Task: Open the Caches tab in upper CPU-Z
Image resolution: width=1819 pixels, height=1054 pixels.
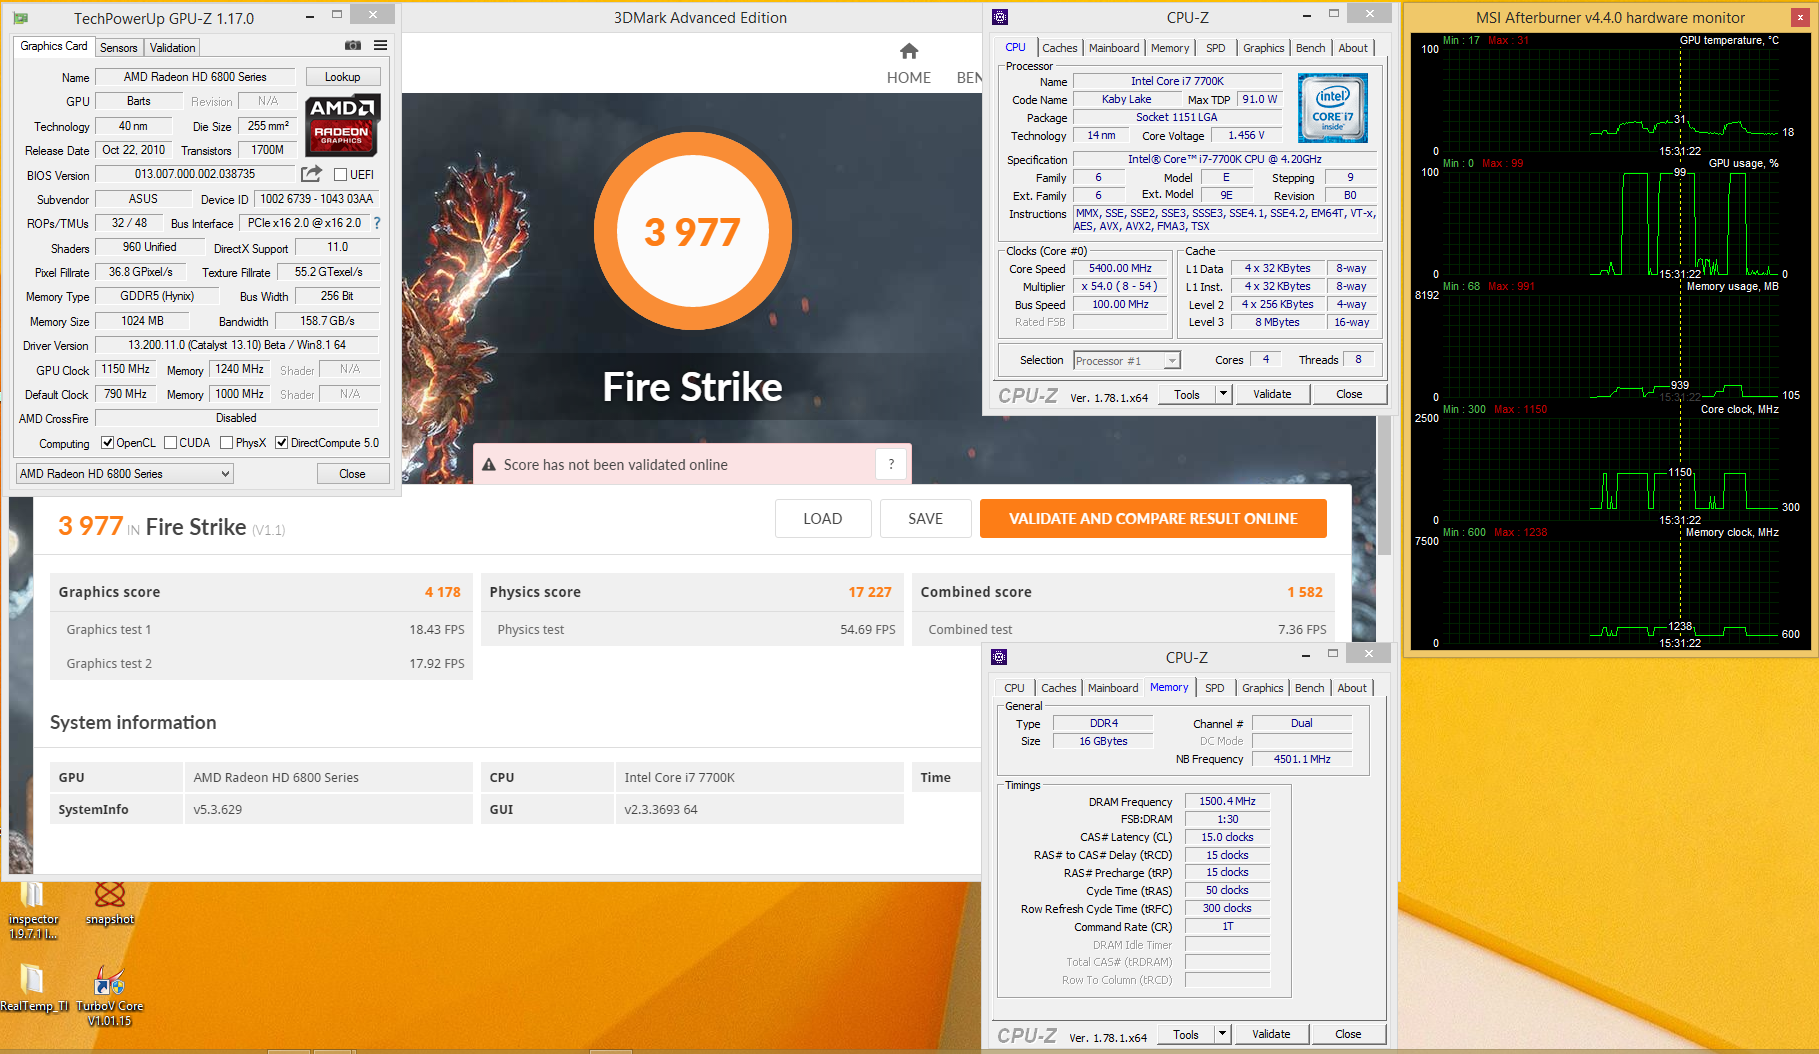Action: [x=1060, y=48]
